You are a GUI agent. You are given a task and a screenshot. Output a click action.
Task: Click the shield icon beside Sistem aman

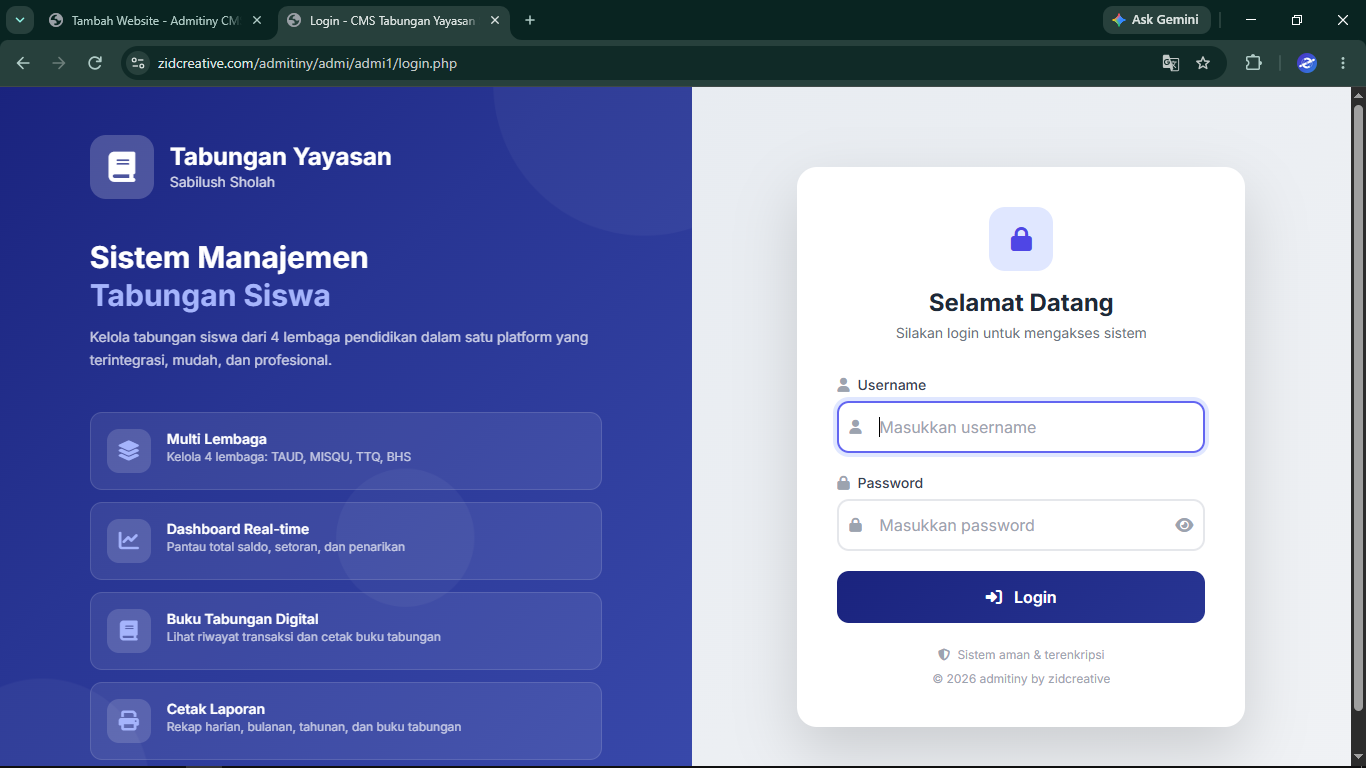[944, 655]
